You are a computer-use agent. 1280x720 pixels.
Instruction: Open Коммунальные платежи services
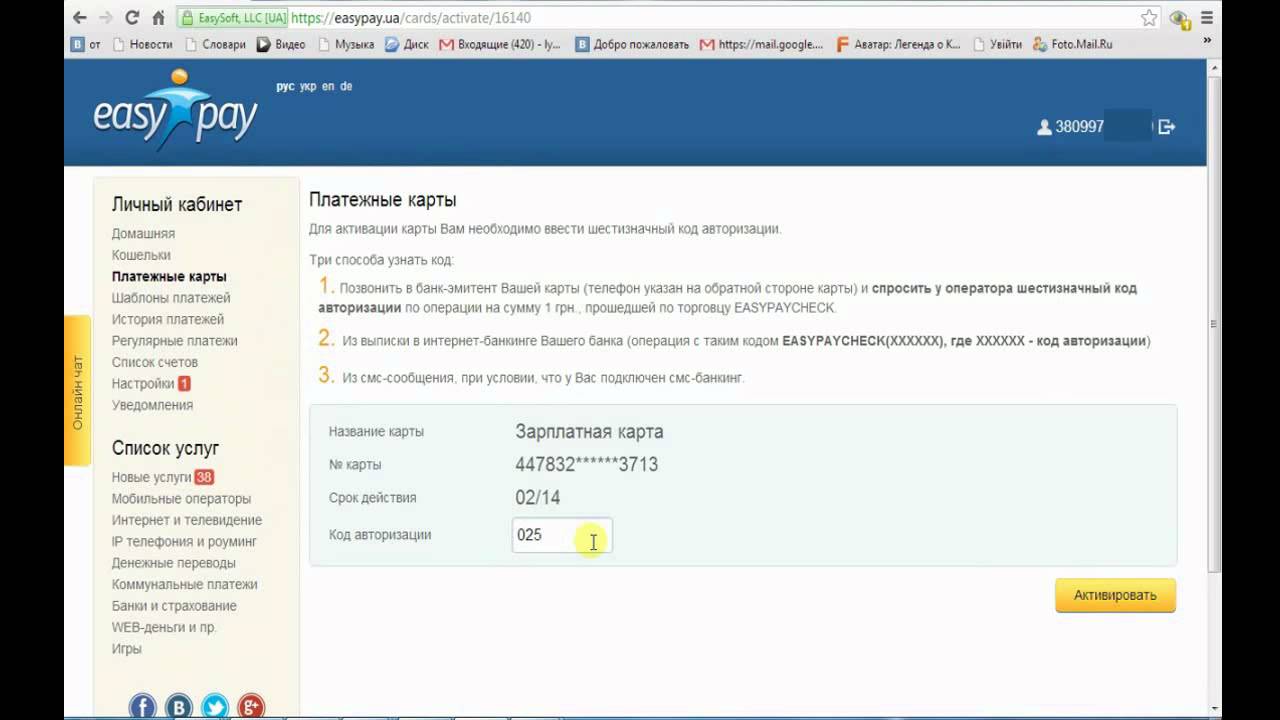coord(185,585)
